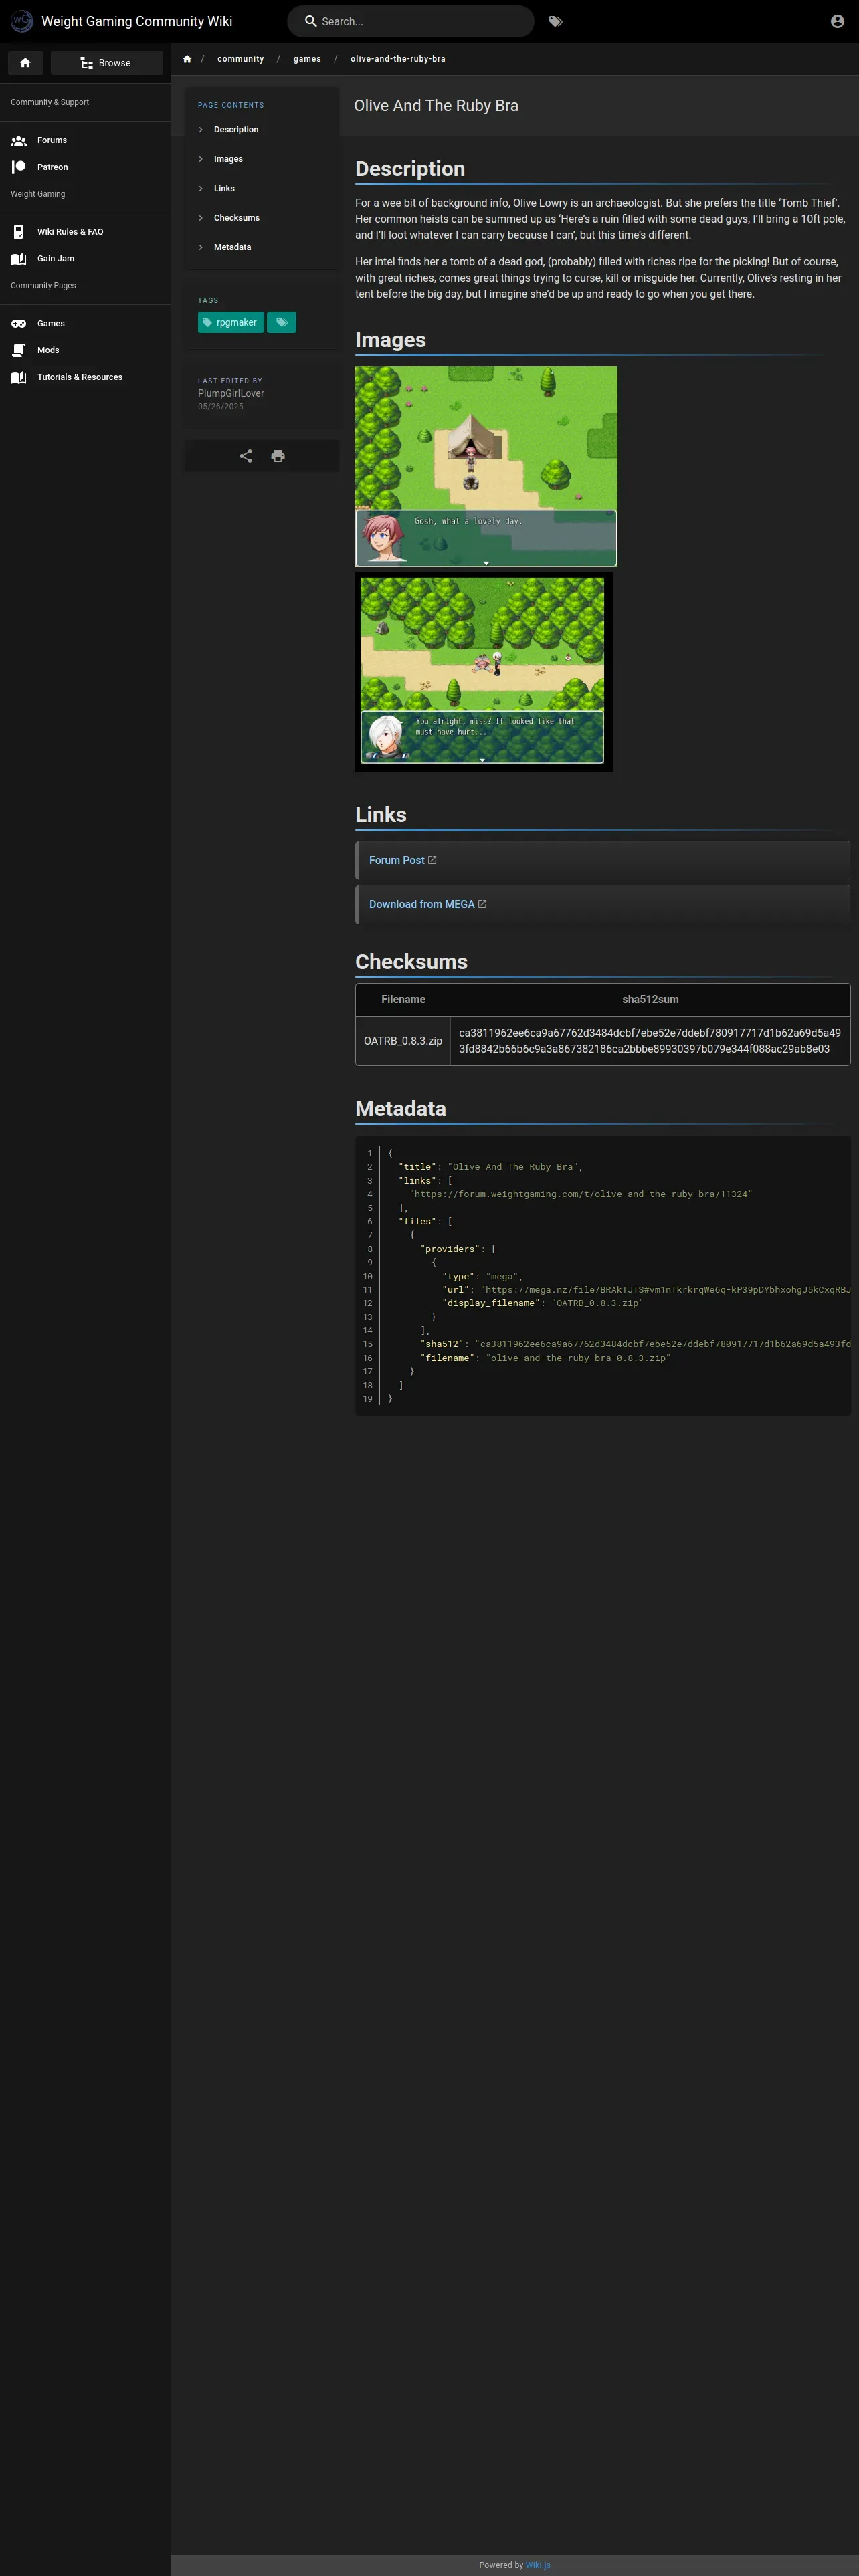
Task: Open the Forum Post link
Action: point(397,860)
